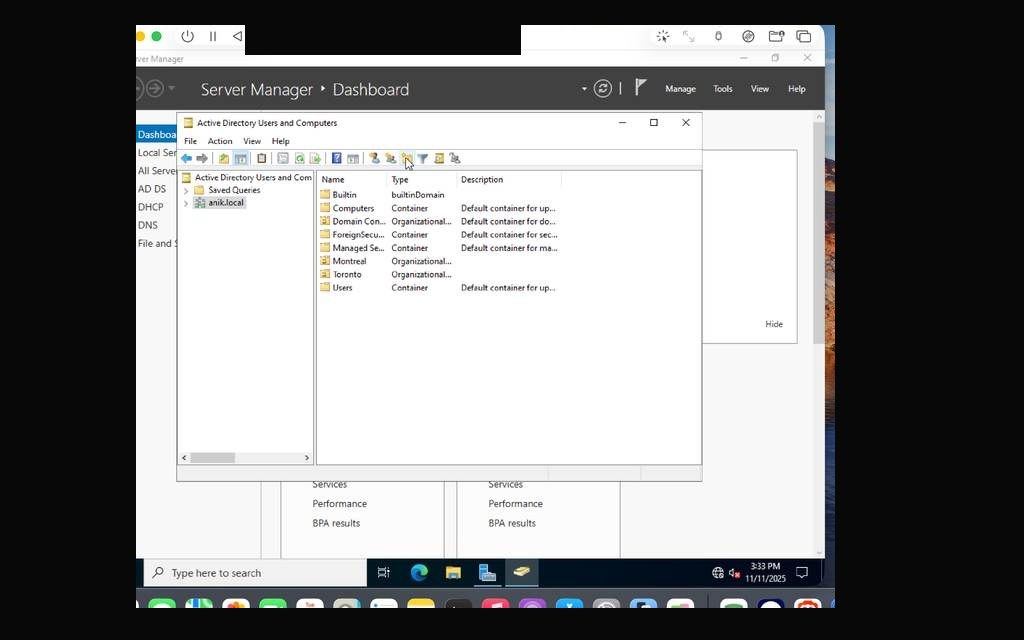Viewport: 1024px width, 640px height.
Task: Open left tile's Performance link
Action: 340,504
